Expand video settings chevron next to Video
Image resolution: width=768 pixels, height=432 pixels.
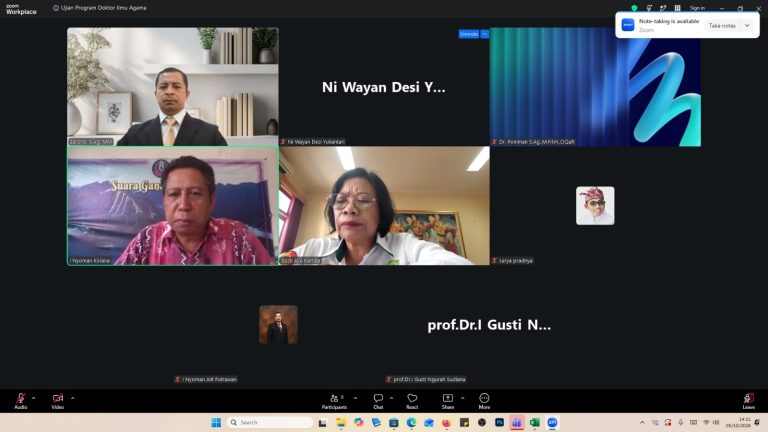click(x=72, y=398)
